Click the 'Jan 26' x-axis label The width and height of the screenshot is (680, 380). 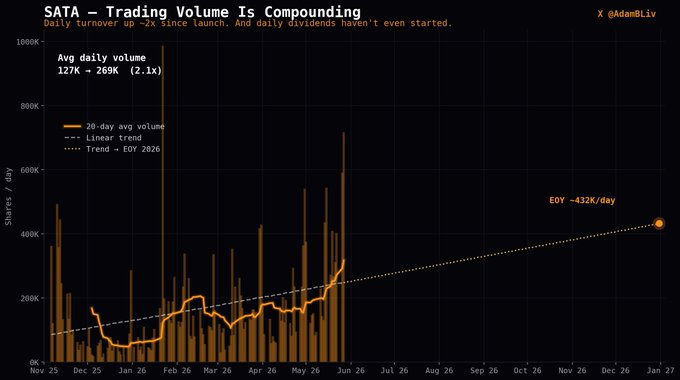tap(132, 370)
